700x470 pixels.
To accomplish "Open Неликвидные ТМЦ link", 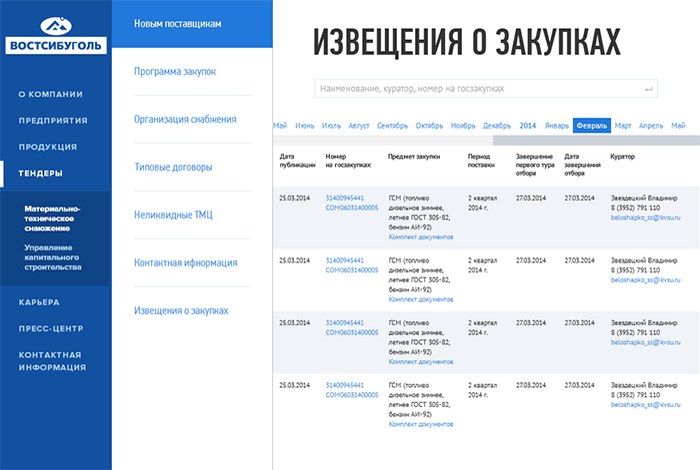I will click(173, 215).
